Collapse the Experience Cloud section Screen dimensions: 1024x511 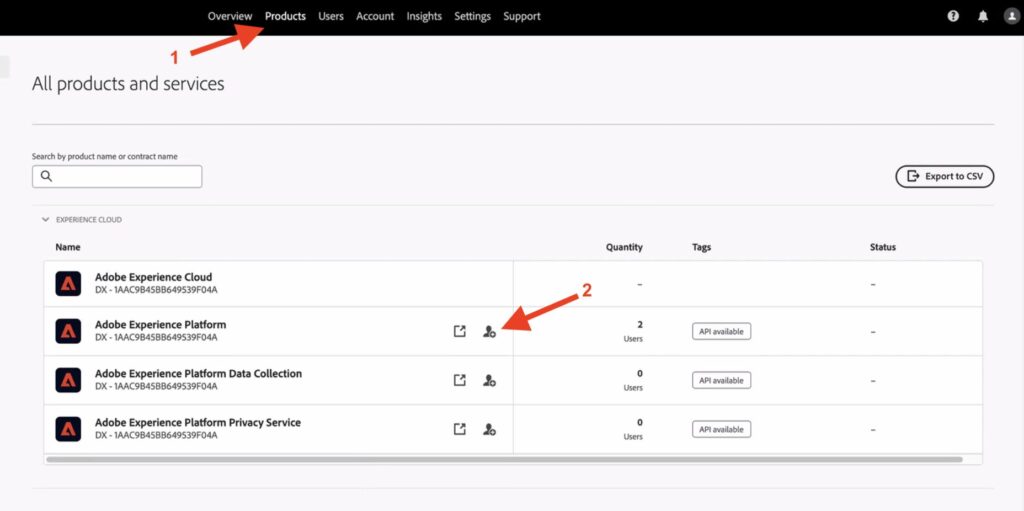coord(45,220)
